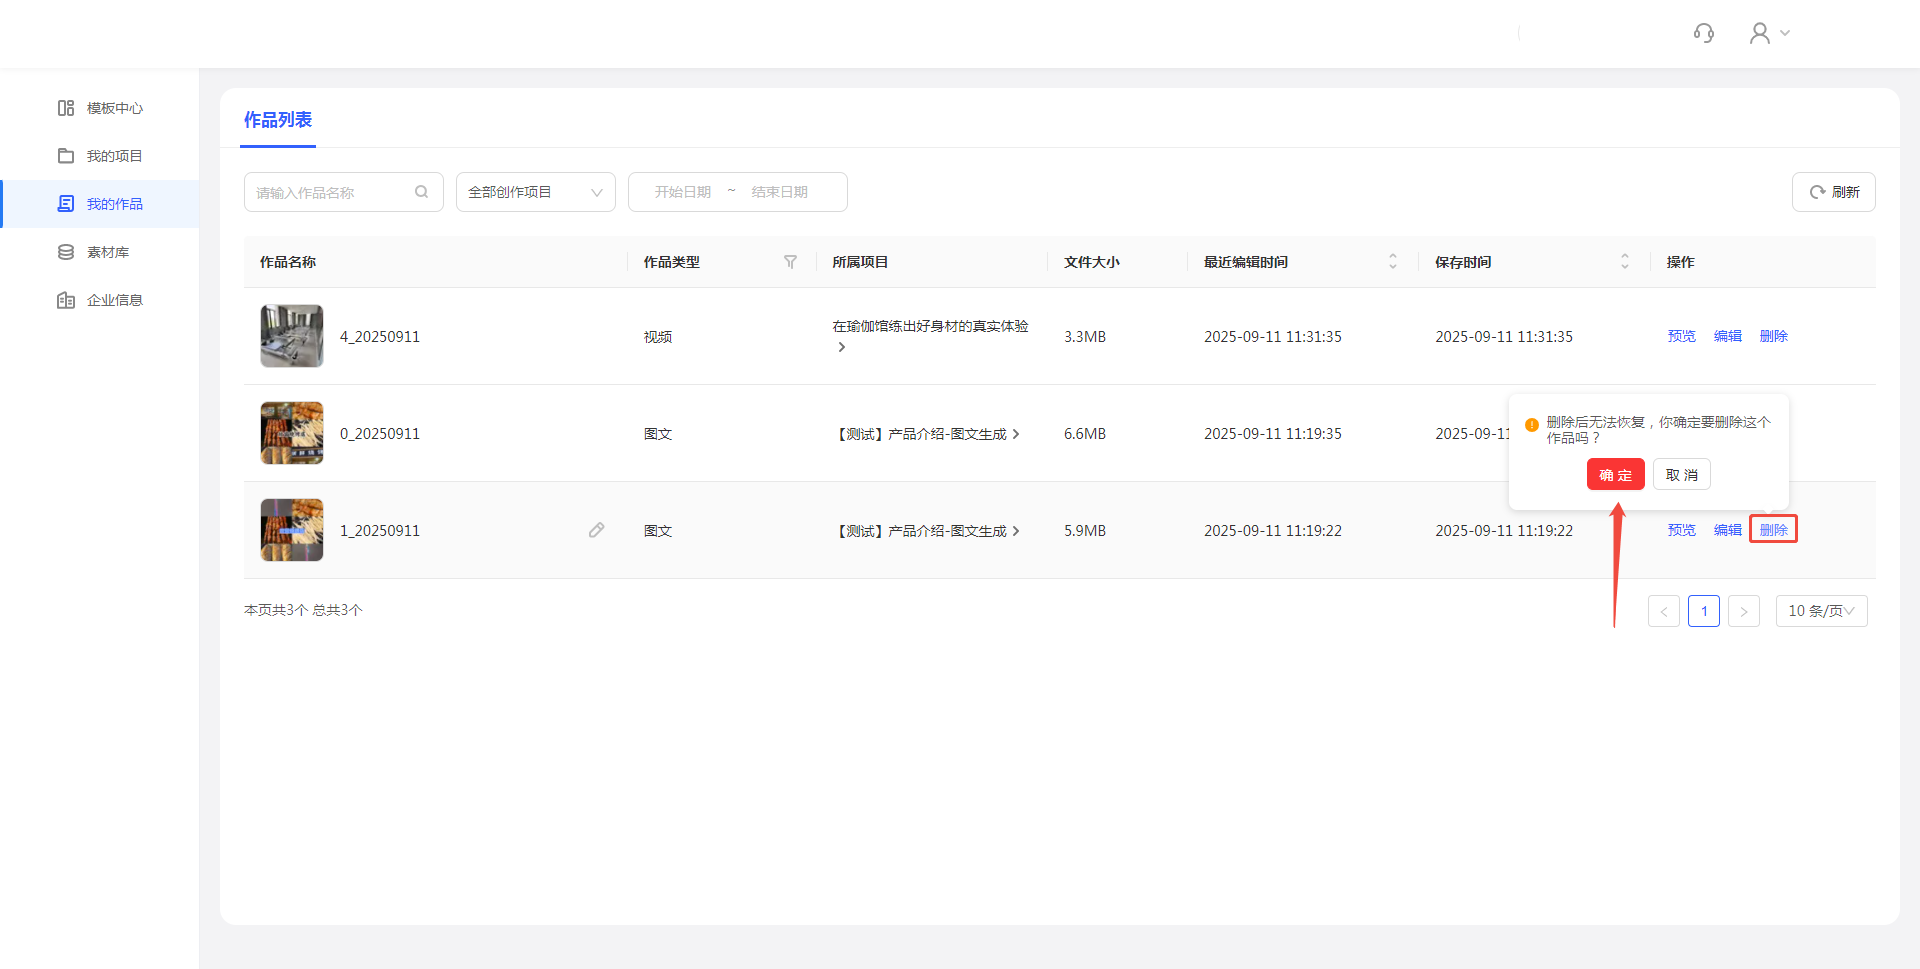Click 编辑 link for 1_20250911
This screenshot has height=969, width=1920.
click(1727, 530)
